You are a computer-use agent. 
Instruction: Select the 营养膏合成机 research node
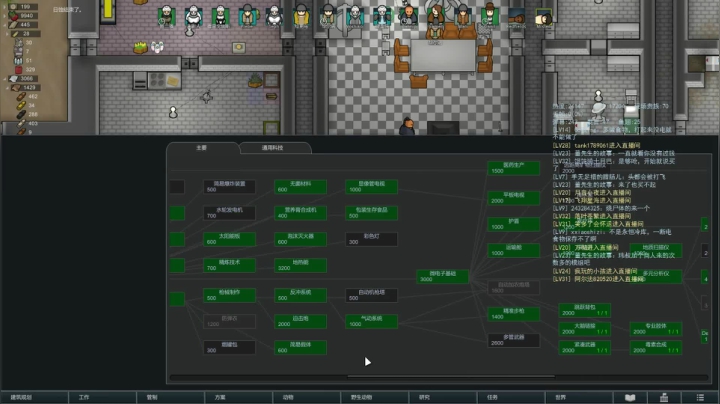click(x=300, y=213)
